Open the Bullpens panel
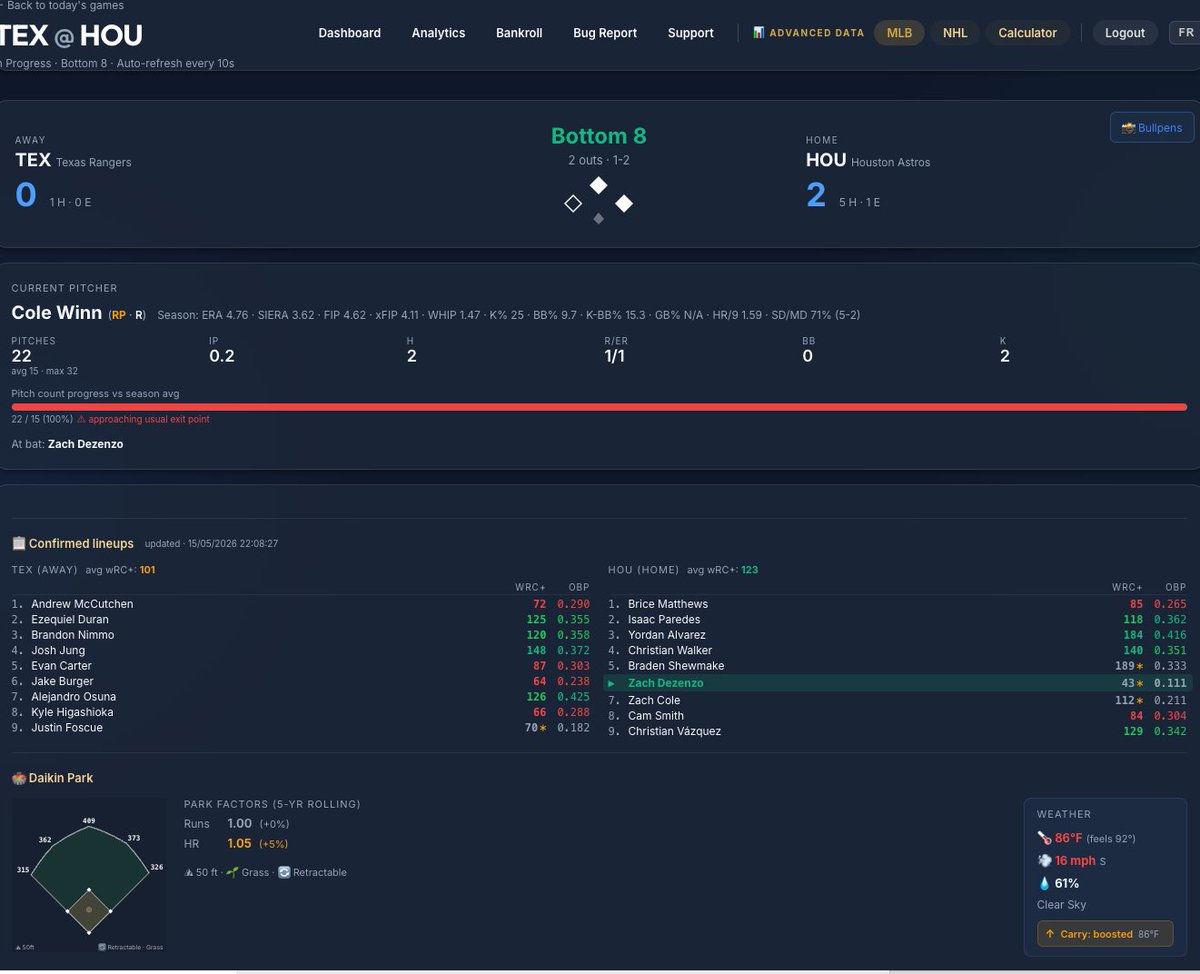Screen dimensions: 1200x974 pos(1152,128)
